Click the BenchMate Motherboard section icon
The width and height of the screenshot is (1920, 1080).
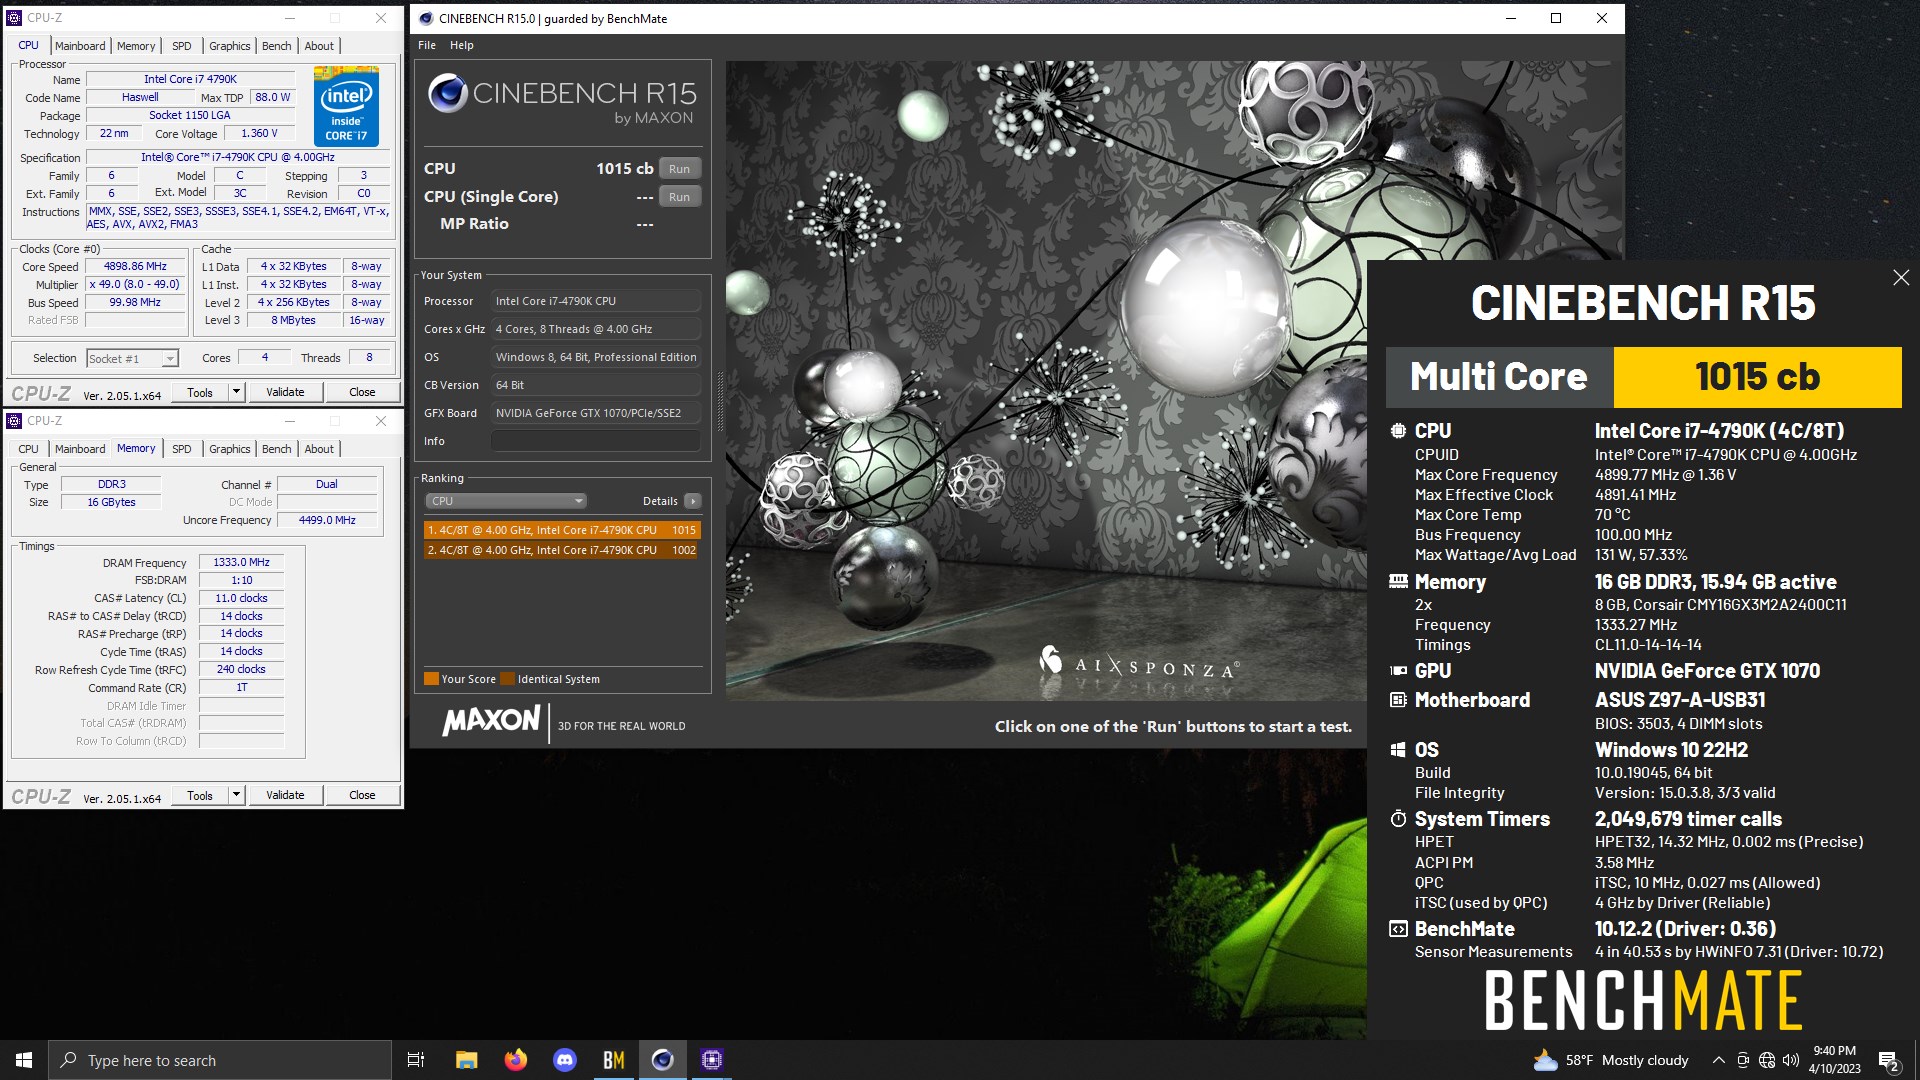[x=1398, y=700]
